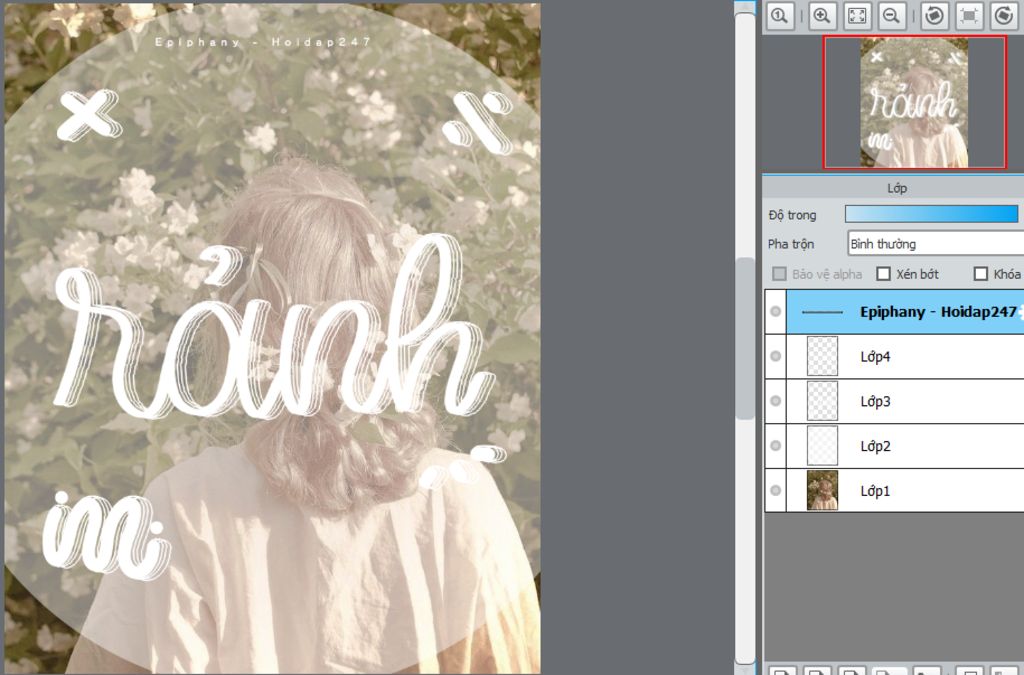The height and width of the screenshot is (675, 1024).
Task: Enable the Xén bớt clipping checkbox
Action: (x=884, y=274)
